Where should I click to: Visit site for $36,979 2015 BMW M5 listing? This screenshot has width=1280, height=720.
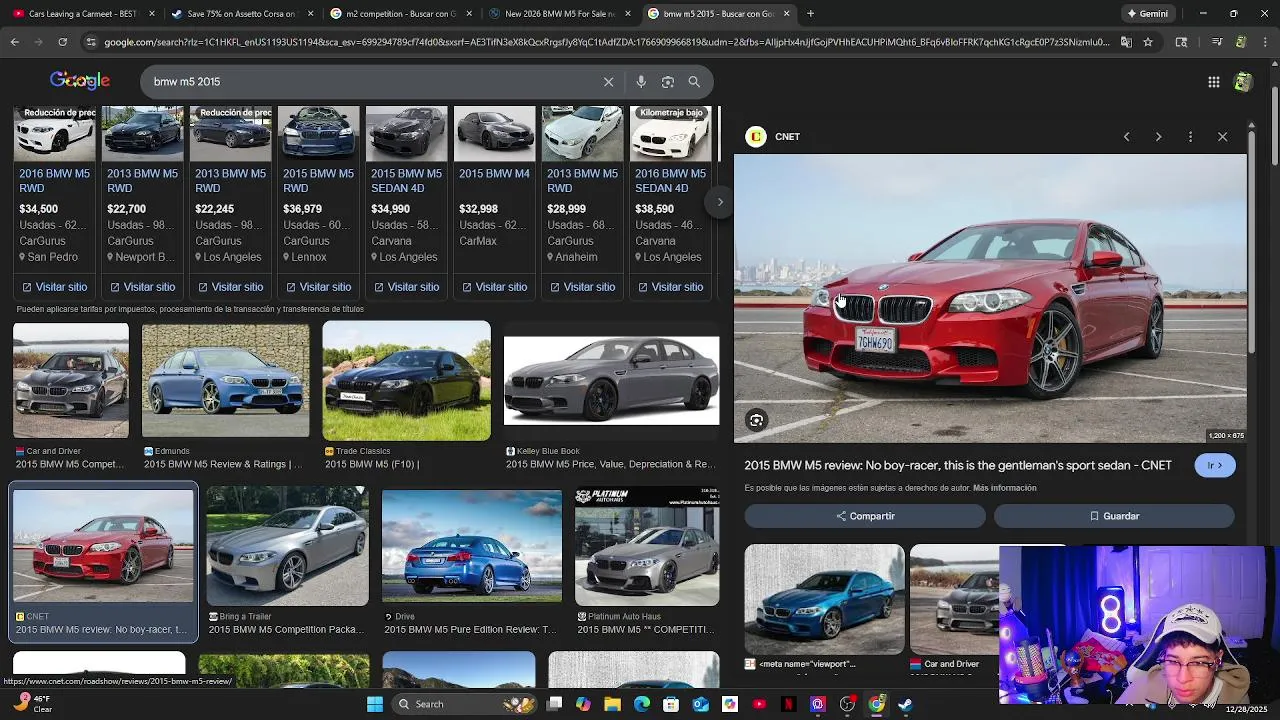pyautogui.click(x=319, y=287)
